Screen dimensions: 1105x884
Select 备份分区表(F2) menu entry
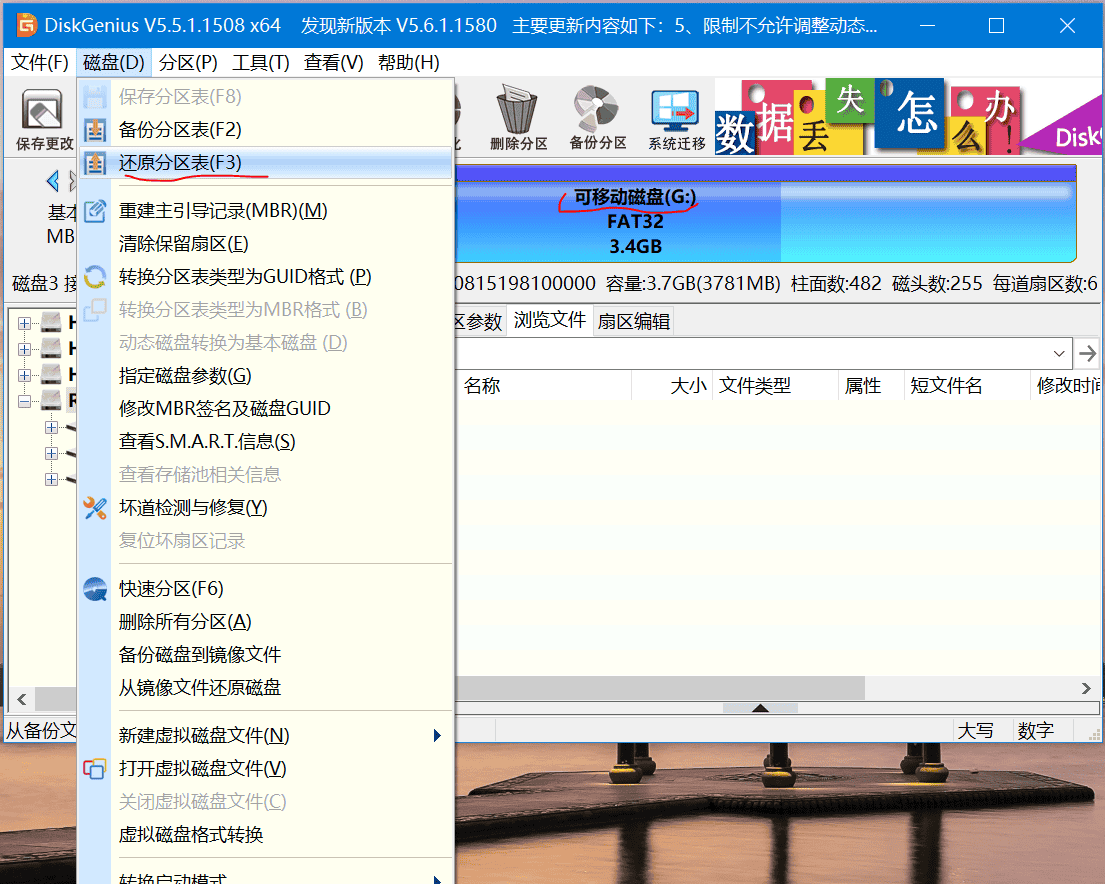(x=180, y=130)
